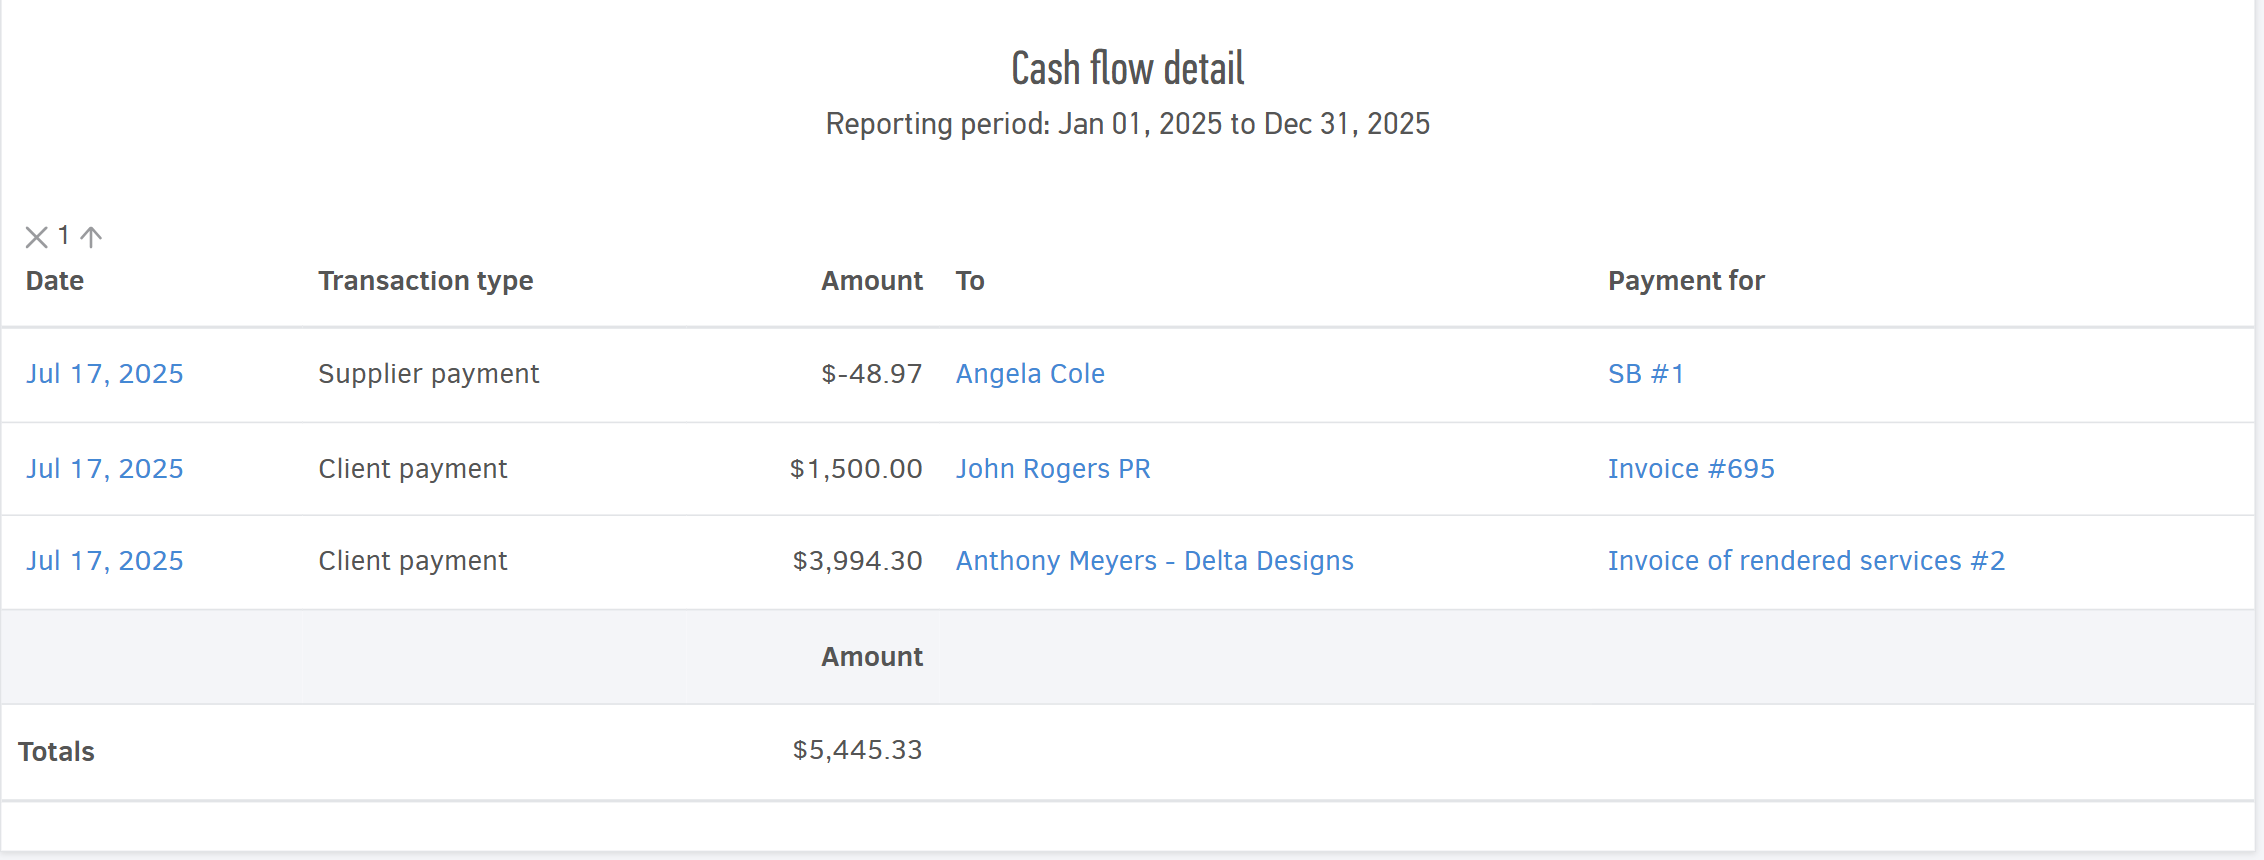
Task: Click date link in the $3,994.30 row
Action: 105,561
